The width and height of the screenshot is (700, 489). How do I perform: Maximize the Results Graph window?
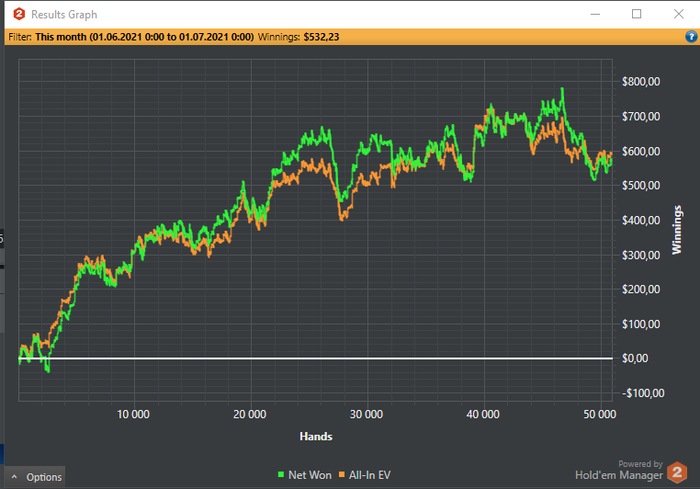[637, 14]
